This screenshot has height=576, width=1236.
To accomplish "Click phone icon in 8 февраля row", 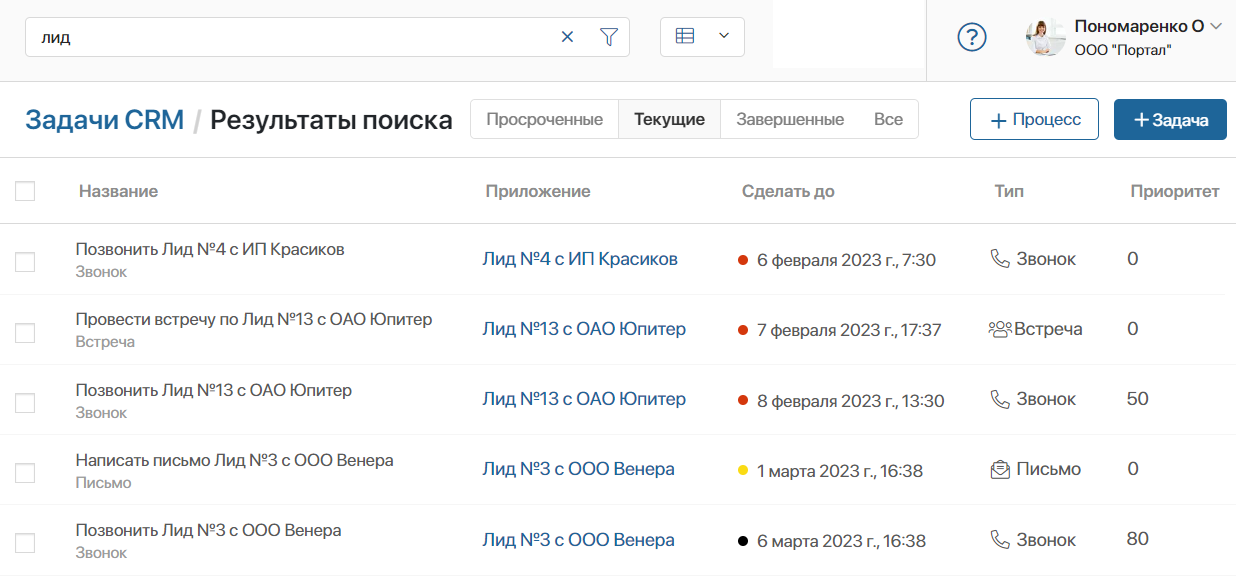I will [x=1000, y=399].
